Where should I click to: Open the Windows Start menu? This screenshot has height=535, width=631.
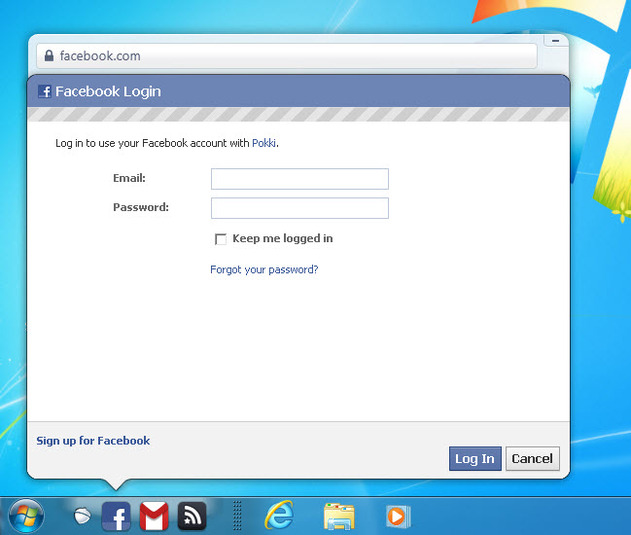pyautogui.click(x=26, y=516)
